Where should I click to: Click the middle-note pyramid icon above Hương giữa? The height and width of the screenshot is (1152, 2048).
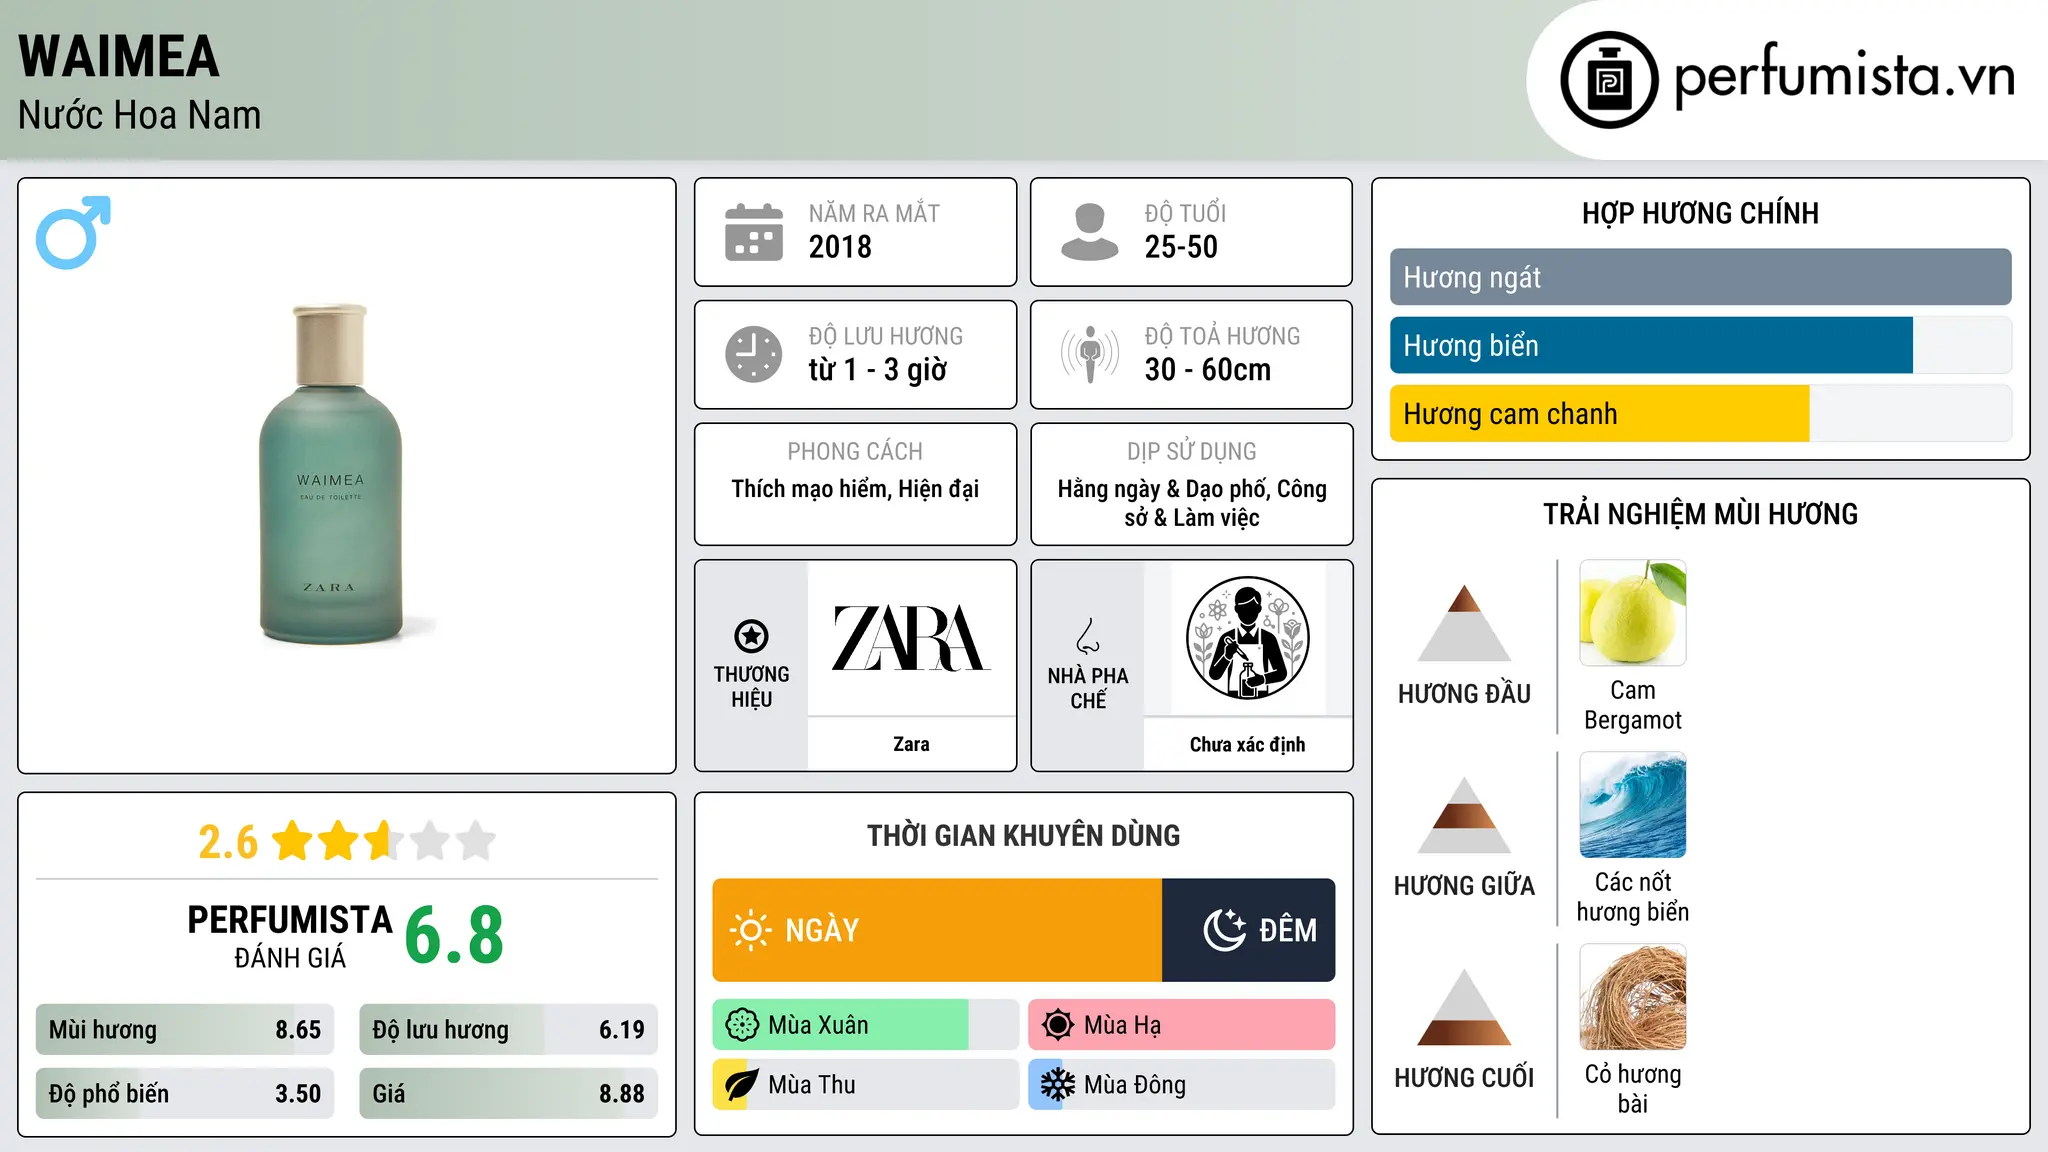pyautogui.click(x=1464, y=815)
